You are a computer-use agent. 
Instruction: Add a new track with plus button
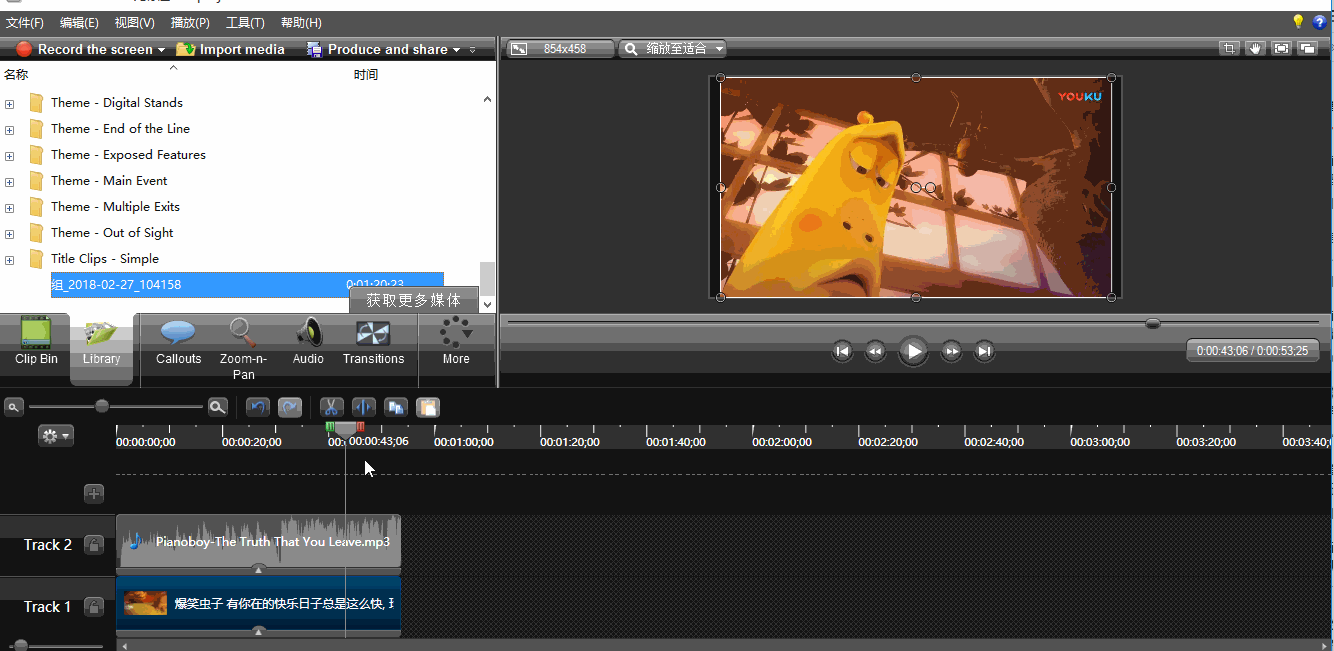click(x=94, y=493)
